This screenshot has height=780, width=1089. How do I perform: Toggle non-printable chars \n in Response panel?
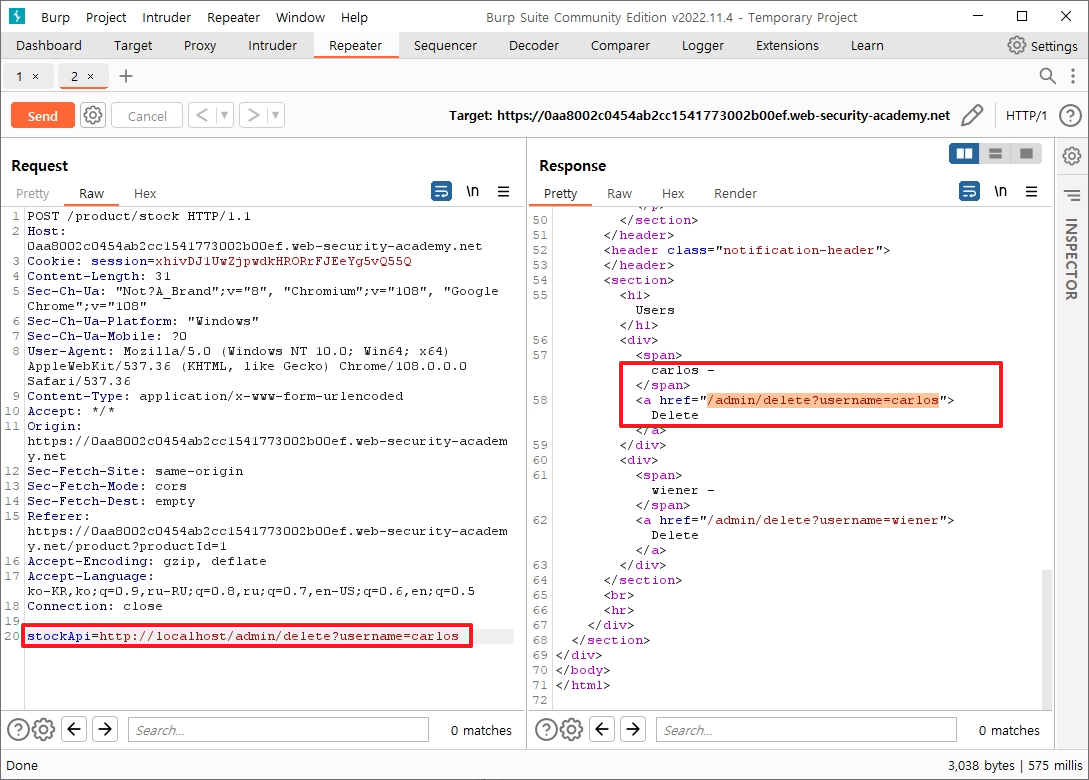coord(1000,191)
